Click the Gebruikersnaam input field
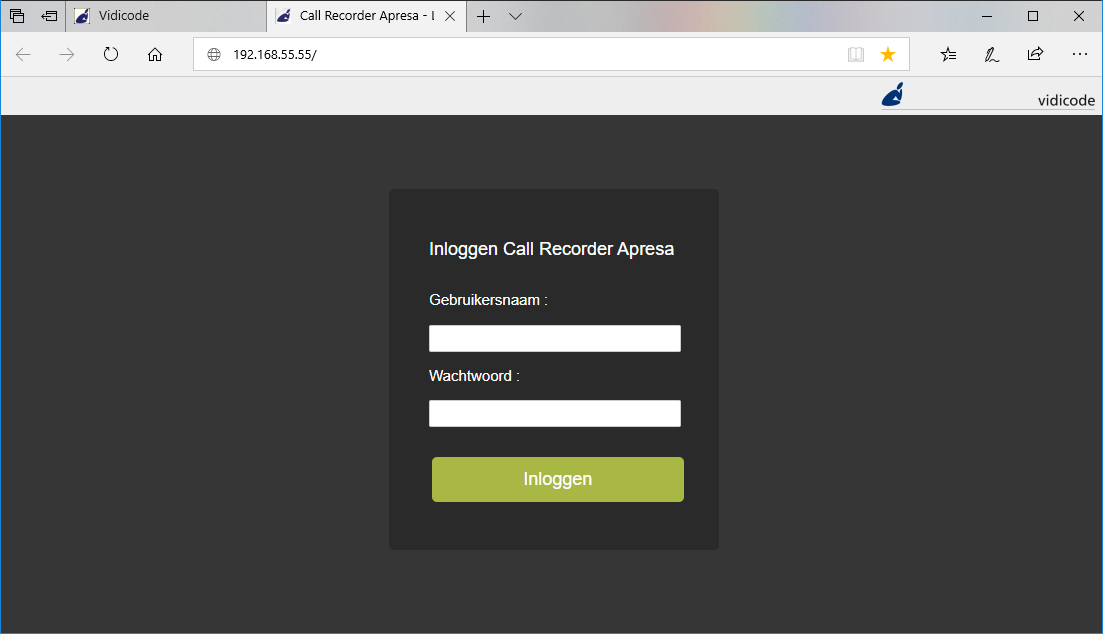Viewport: 1103px width, 634px height. point(555,338)
